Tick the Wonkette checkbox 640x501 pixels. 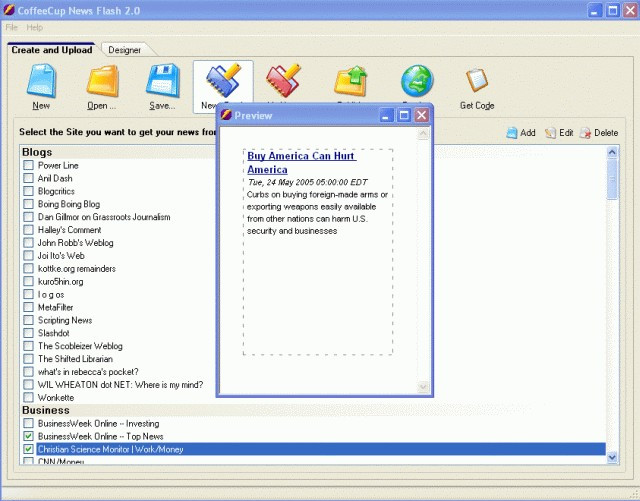(x=28, y=397)
